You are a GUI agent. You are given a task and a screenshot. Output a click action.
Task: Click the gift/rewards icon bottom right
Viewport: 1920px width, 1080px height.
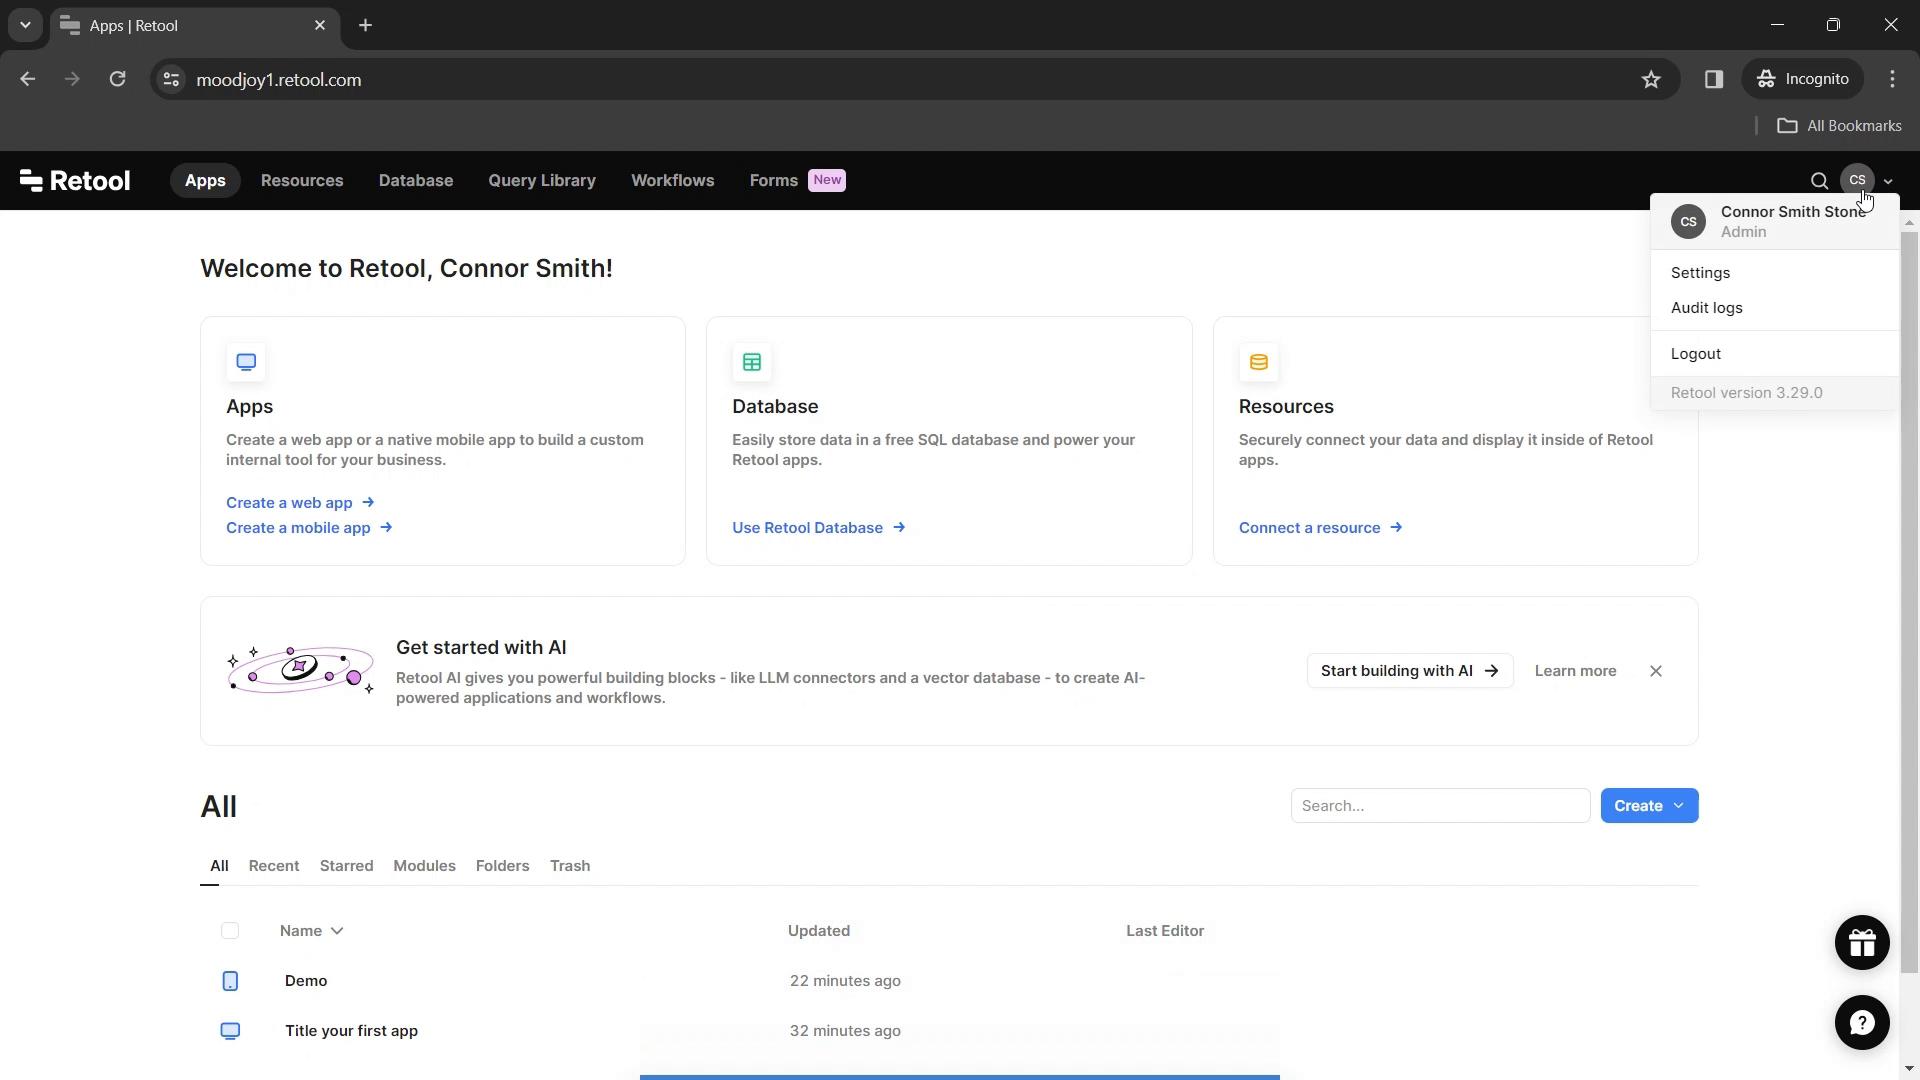point(1862,942)
